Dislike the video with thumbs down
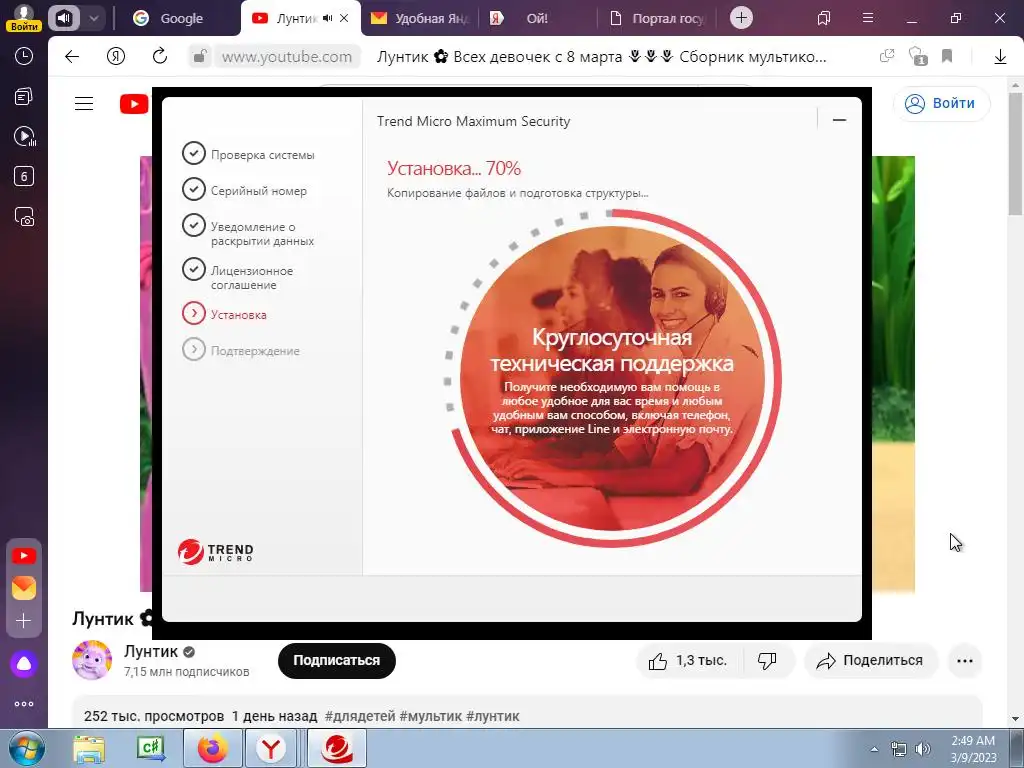 [x=767, y=661]
